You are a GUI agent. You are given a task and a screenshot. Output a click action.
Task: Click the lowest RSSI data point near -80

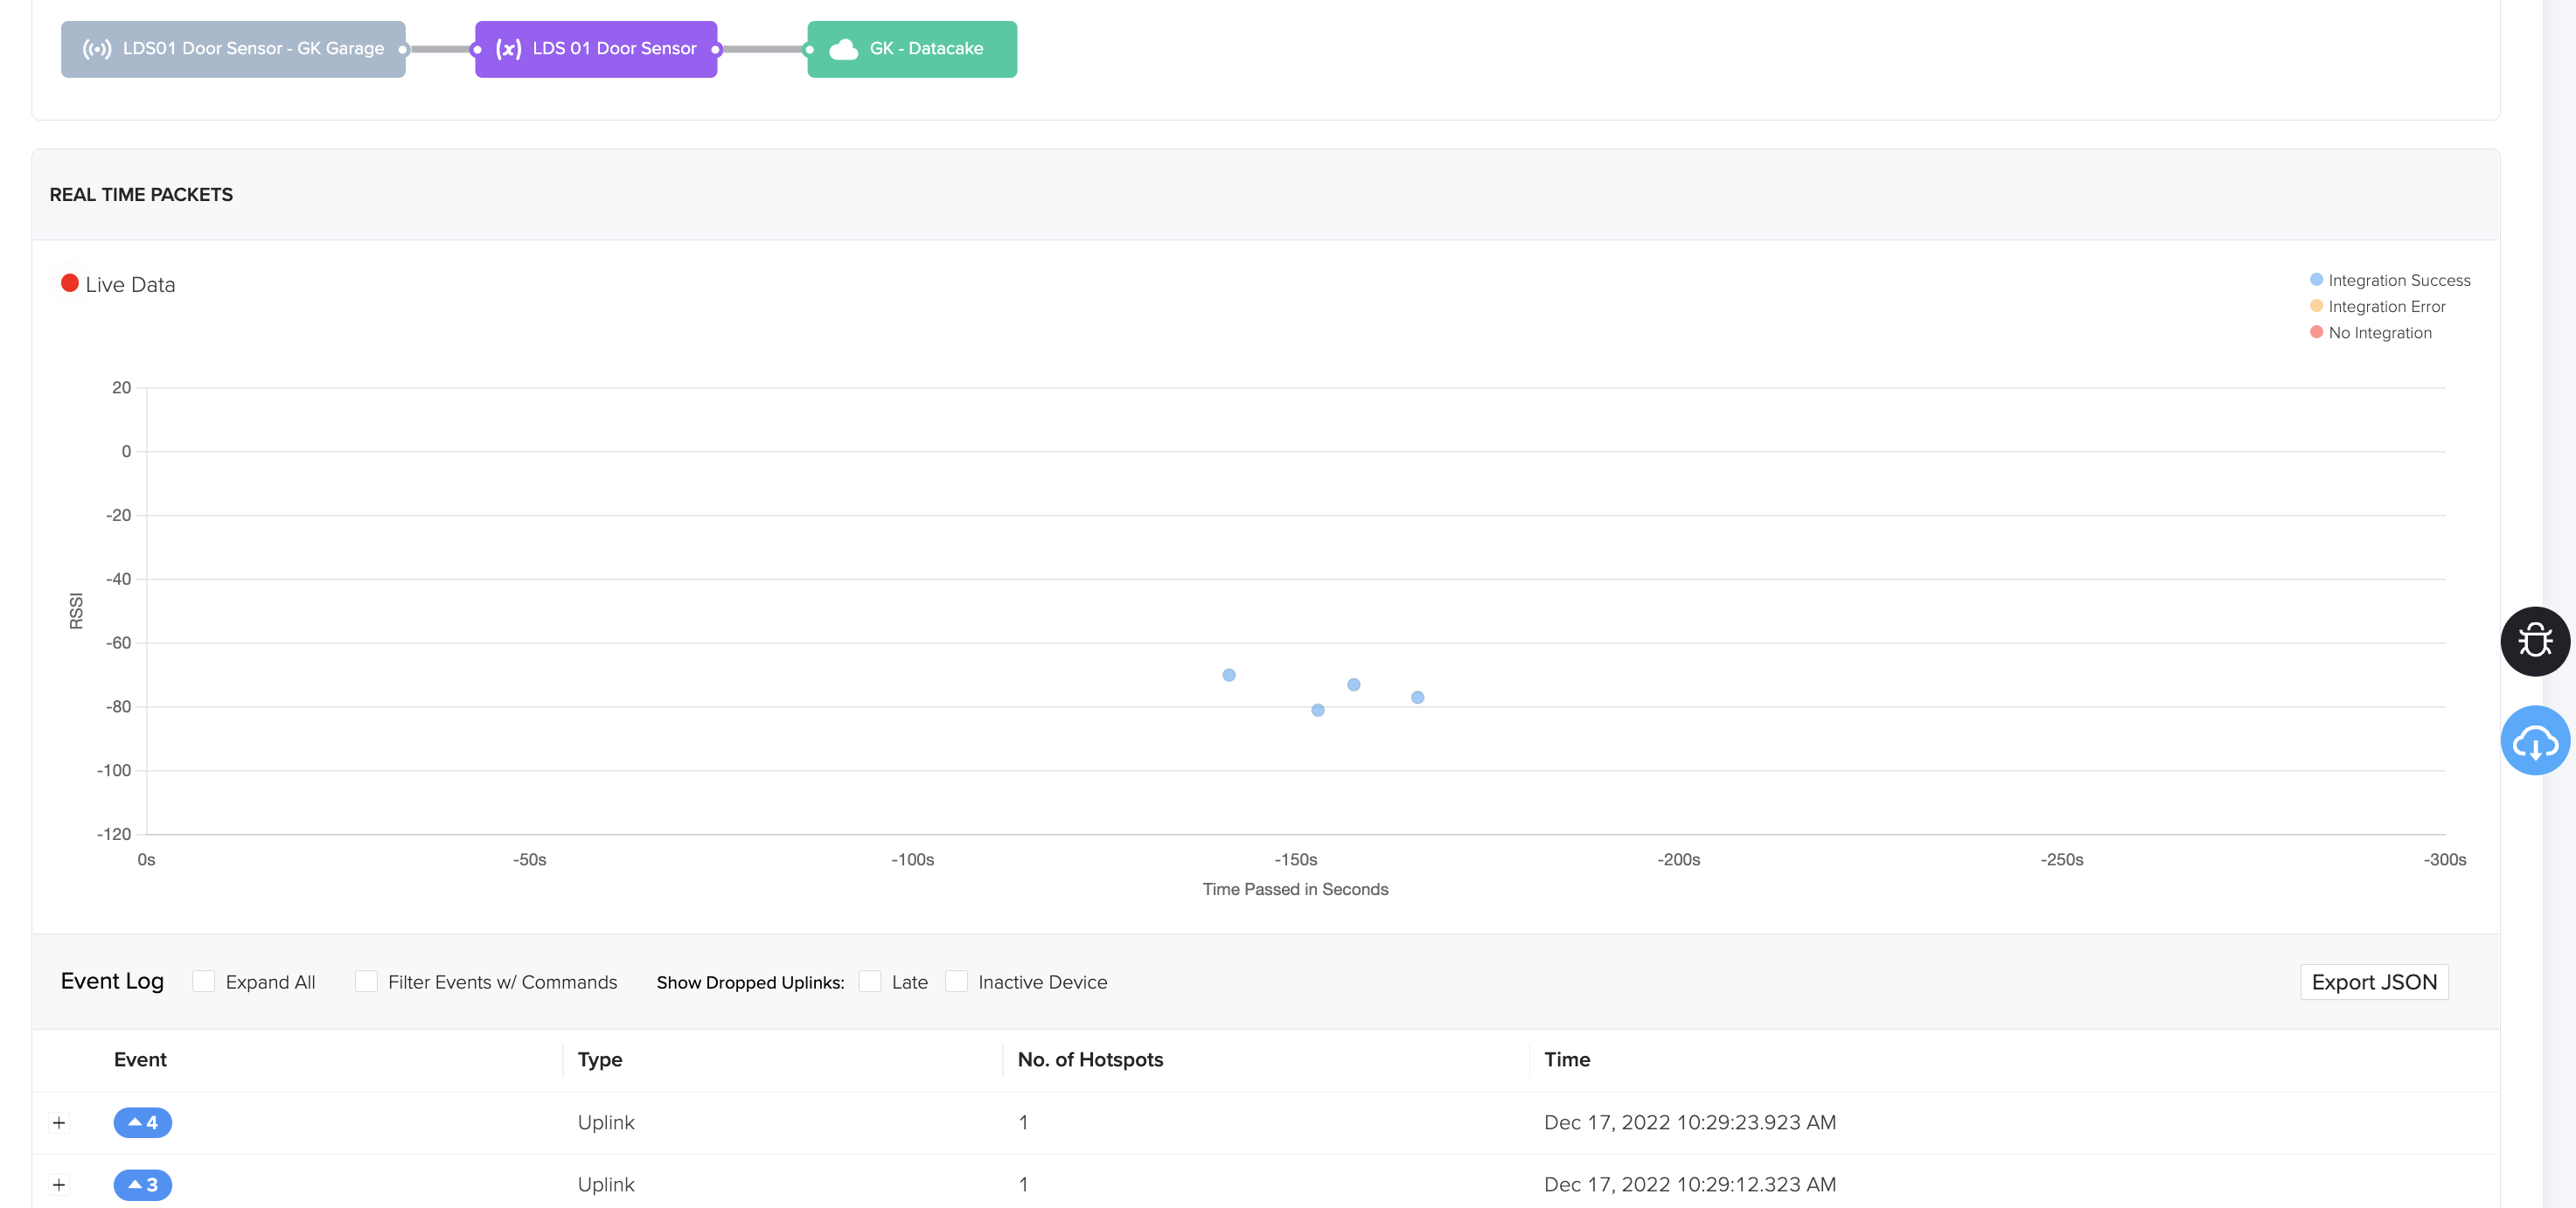pyautogui.click(x=1317, y=710)
